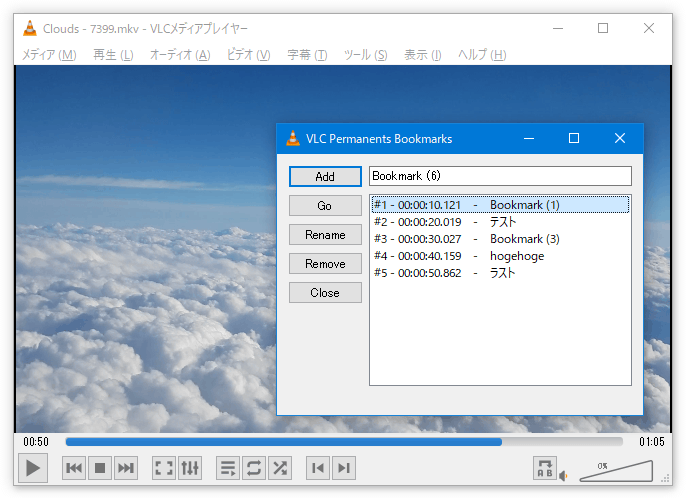Maximize the VLC Permanents Bookmarks dialog
The image size is (686, 498).
pyautogui.click(x=574, y=138)
